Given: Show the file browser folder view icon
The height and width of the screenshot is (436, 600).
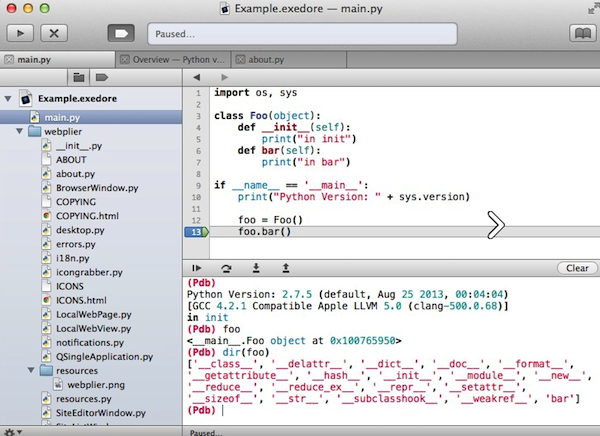Looking at the screenshot, I should point(77,77).
